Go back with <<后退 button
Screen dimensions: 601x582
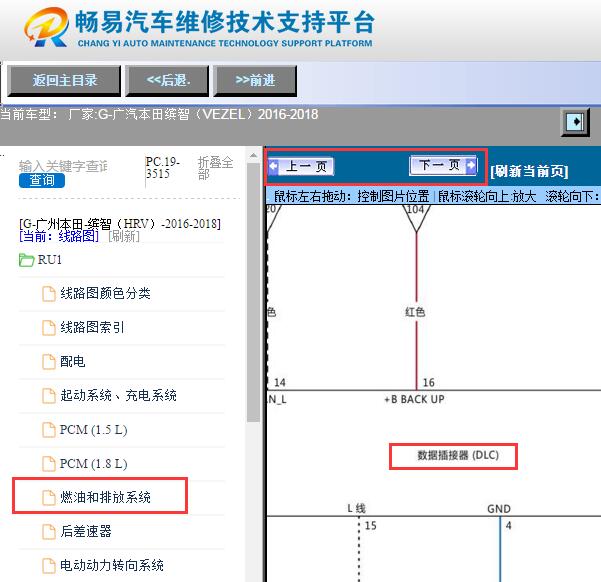click(x=167, y=81)
